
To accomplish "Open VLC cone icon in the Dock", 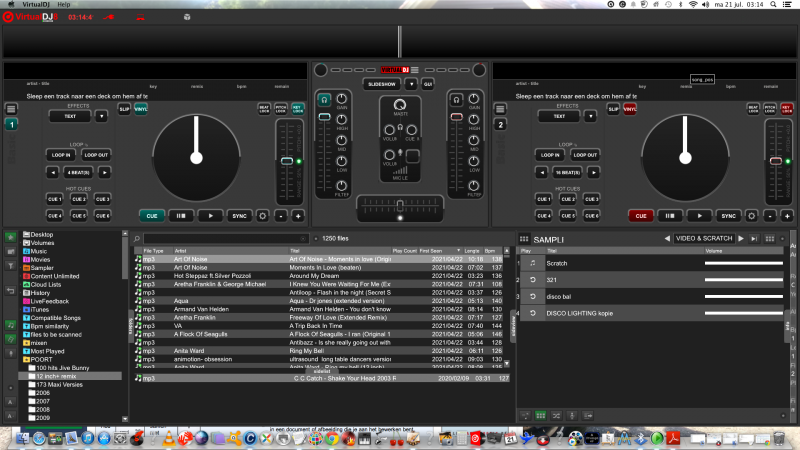I will click(168, 438).
